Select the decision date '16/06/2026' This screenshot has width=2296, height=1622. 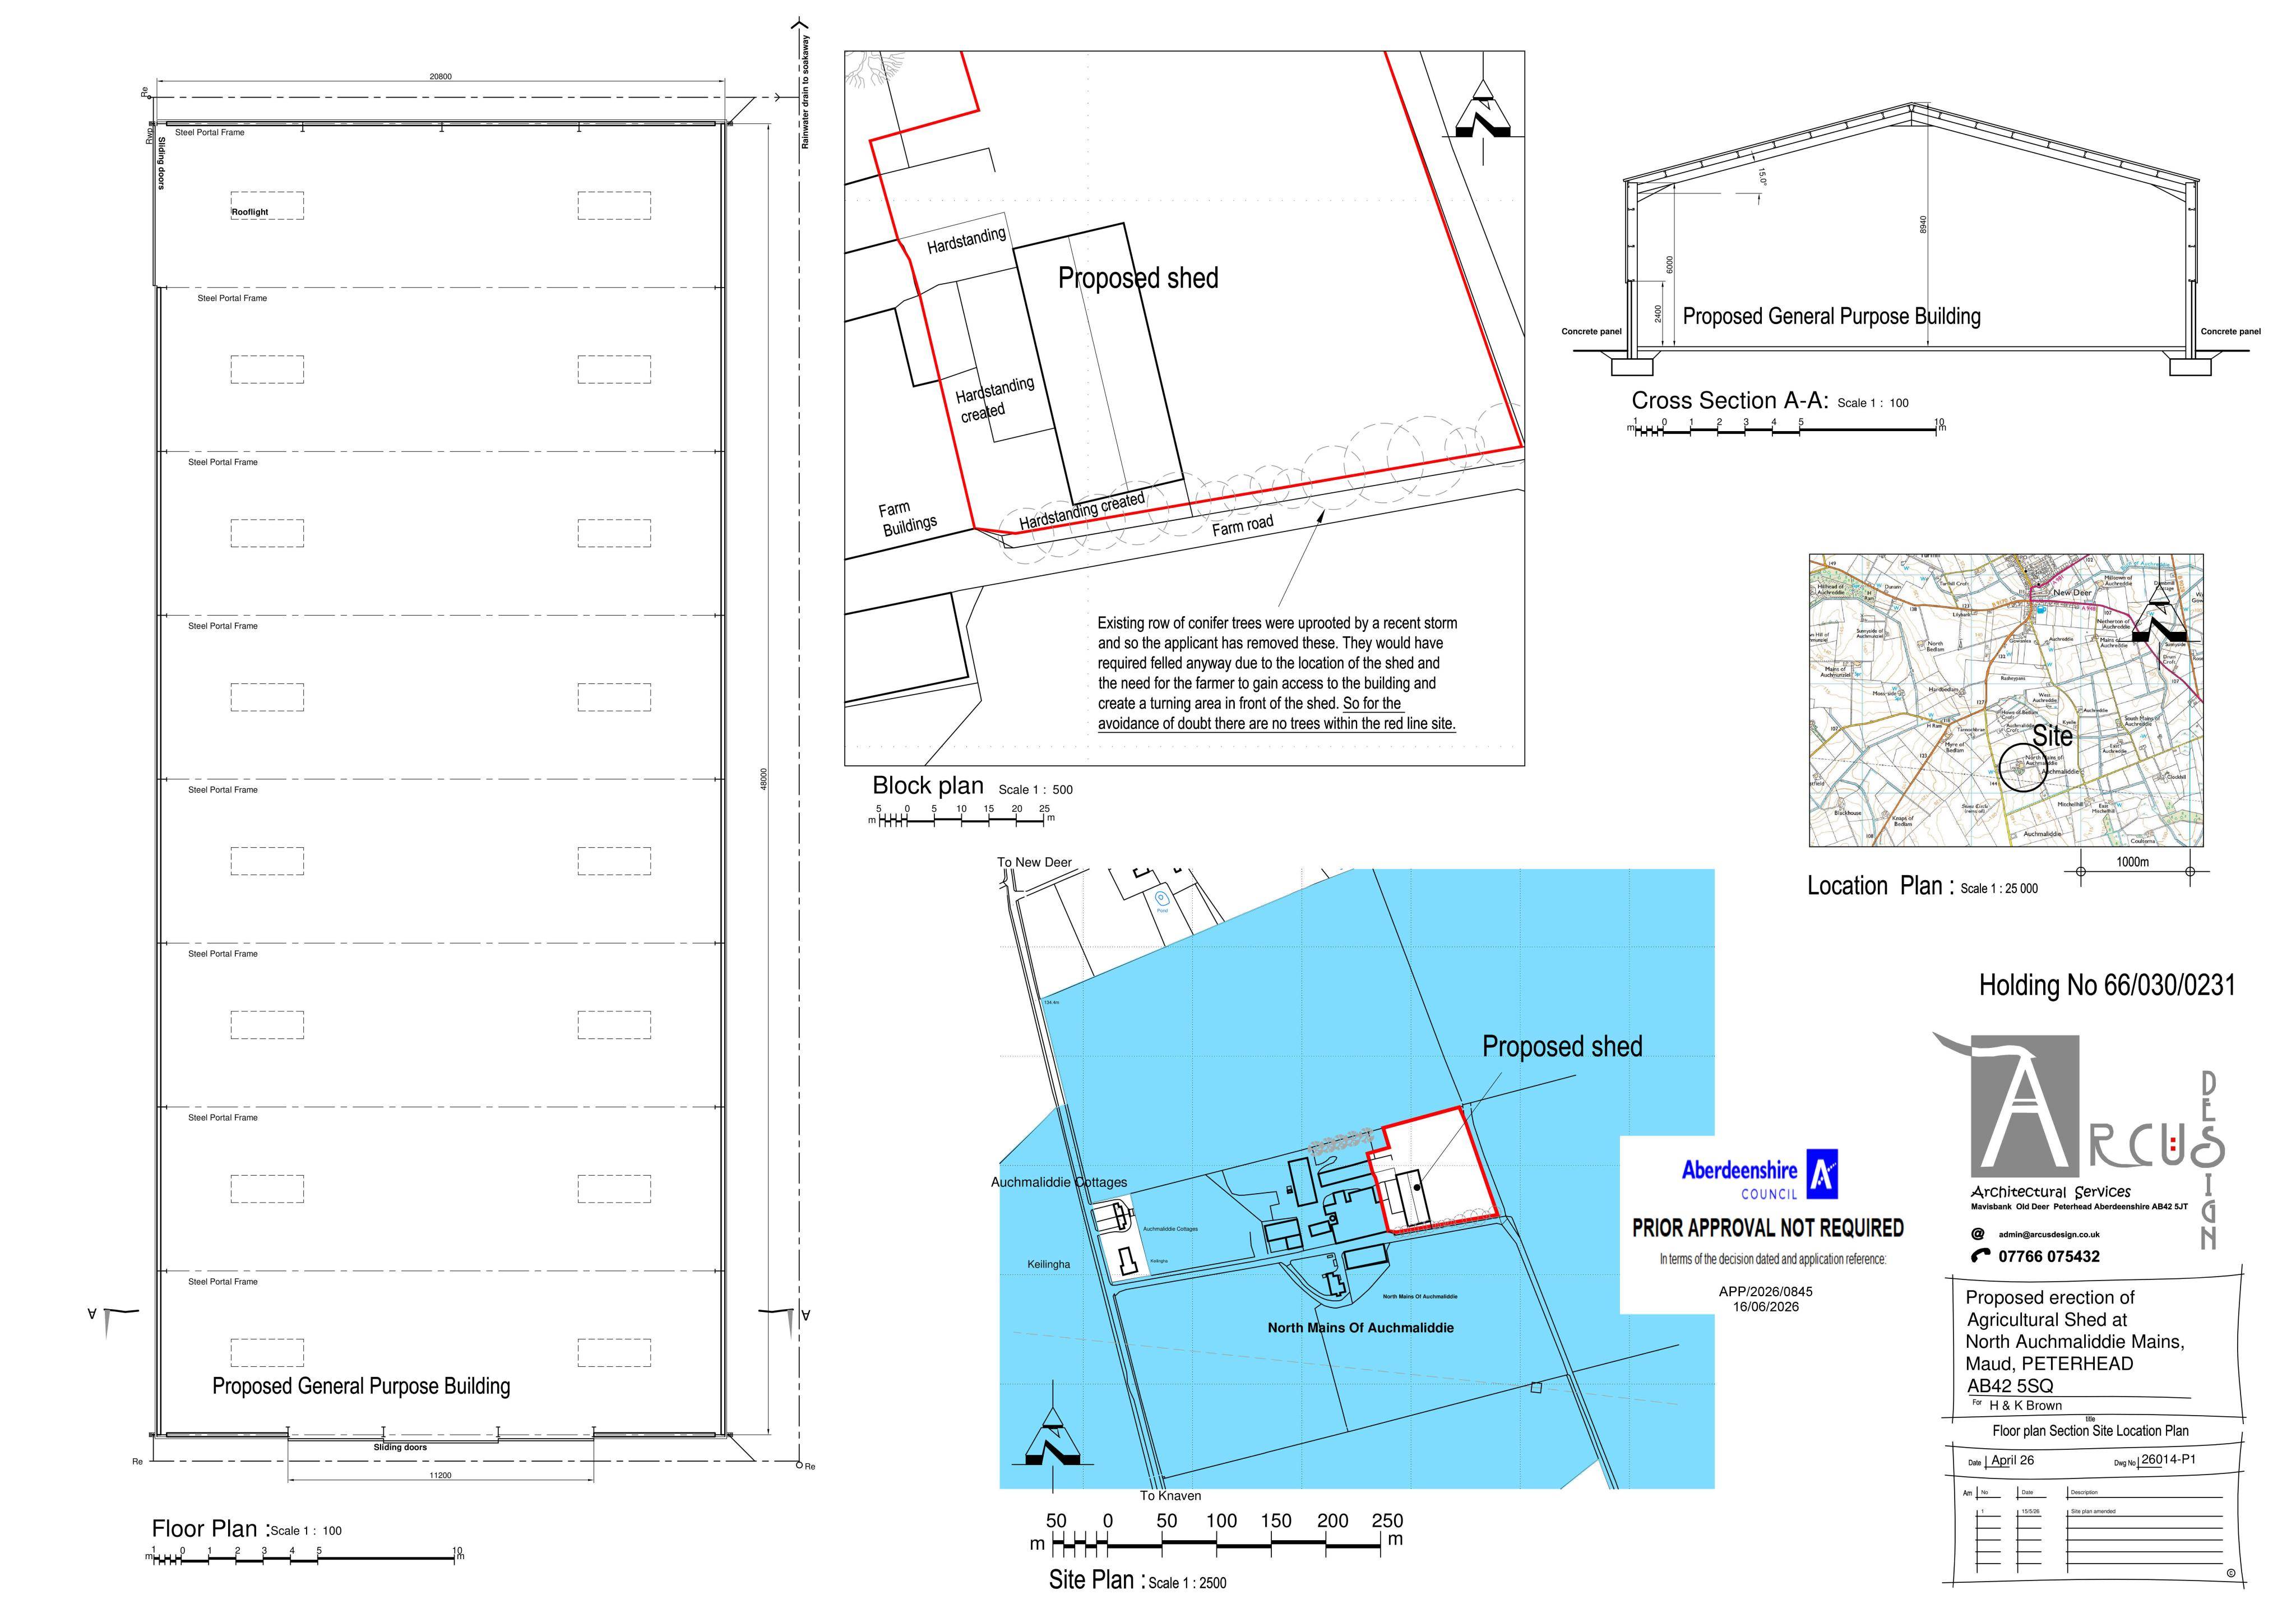click(1766, 1307)
